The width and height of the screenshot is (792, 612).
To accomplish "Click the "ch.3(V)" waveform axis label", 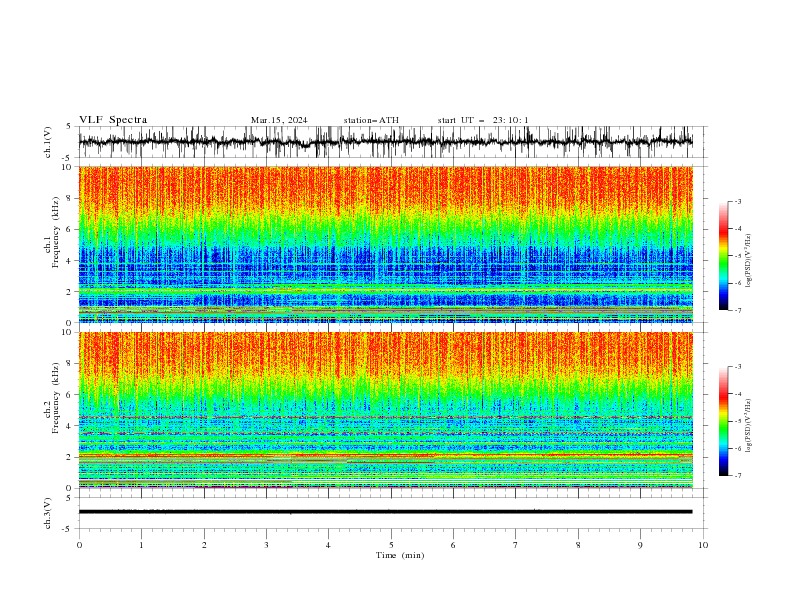I will coord(48,513).
